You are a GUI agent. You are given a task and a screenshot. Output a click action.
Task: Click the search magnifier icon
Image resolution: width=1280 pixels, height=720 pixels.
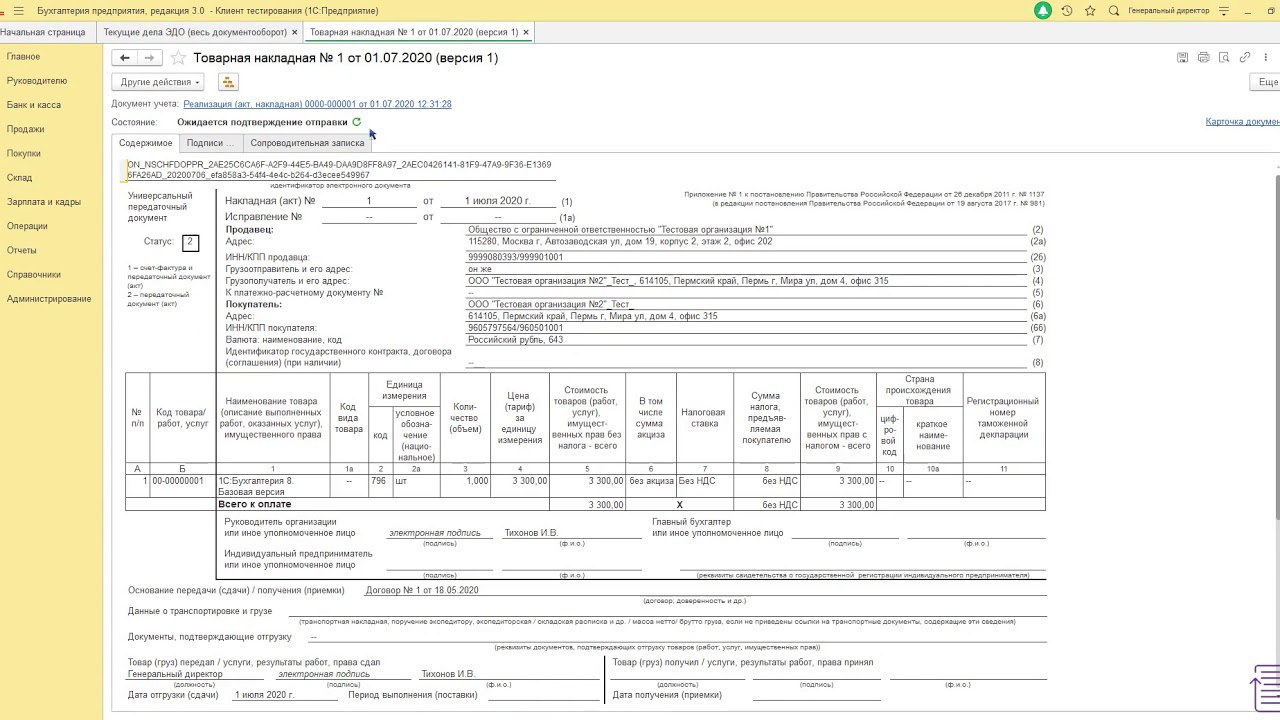coord(1114,10)
